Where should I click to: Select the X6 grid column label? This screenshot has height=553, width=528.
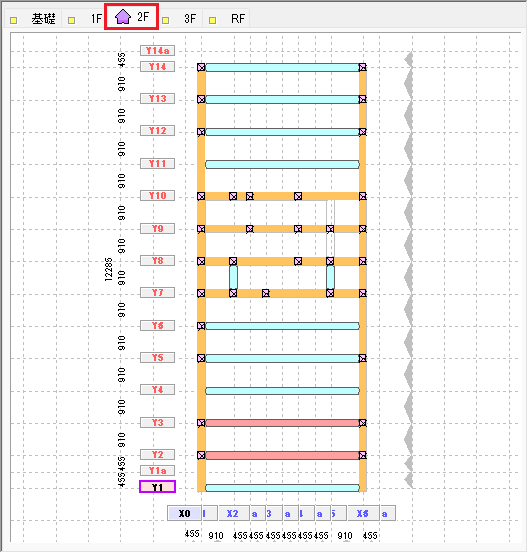tap(362, 513)
